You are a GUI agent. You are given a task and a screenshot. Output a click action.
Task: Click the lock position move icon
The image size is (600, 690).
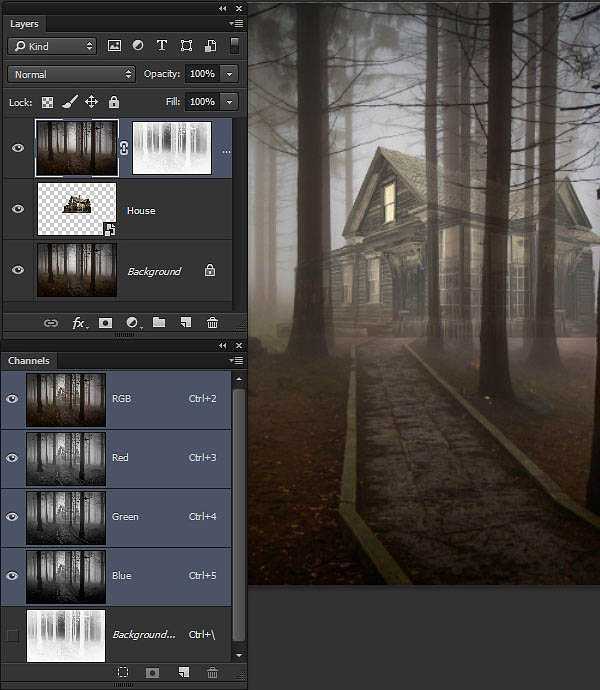click(91, 102)
